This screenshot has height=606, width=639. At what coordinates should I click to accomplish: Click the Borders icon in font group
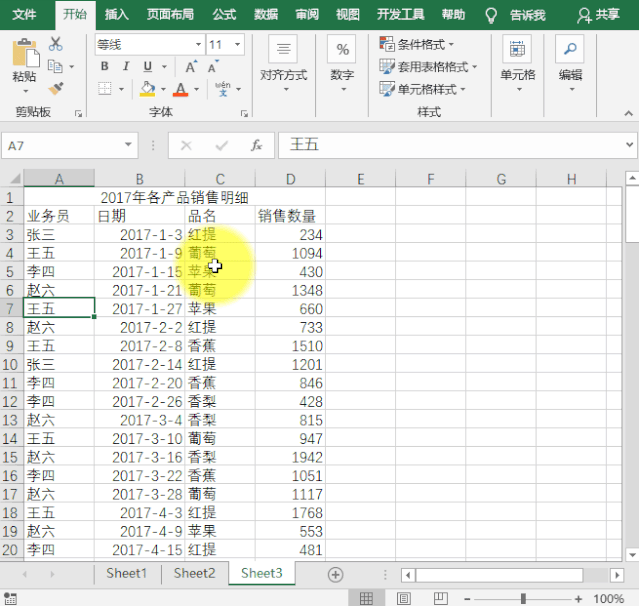click(x=105, y=89)
